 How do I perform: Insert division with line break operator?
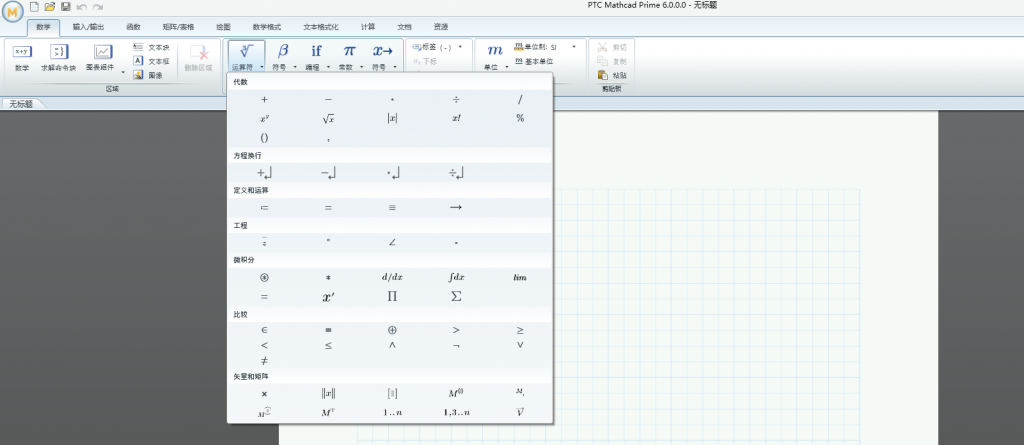pos(456,173)
